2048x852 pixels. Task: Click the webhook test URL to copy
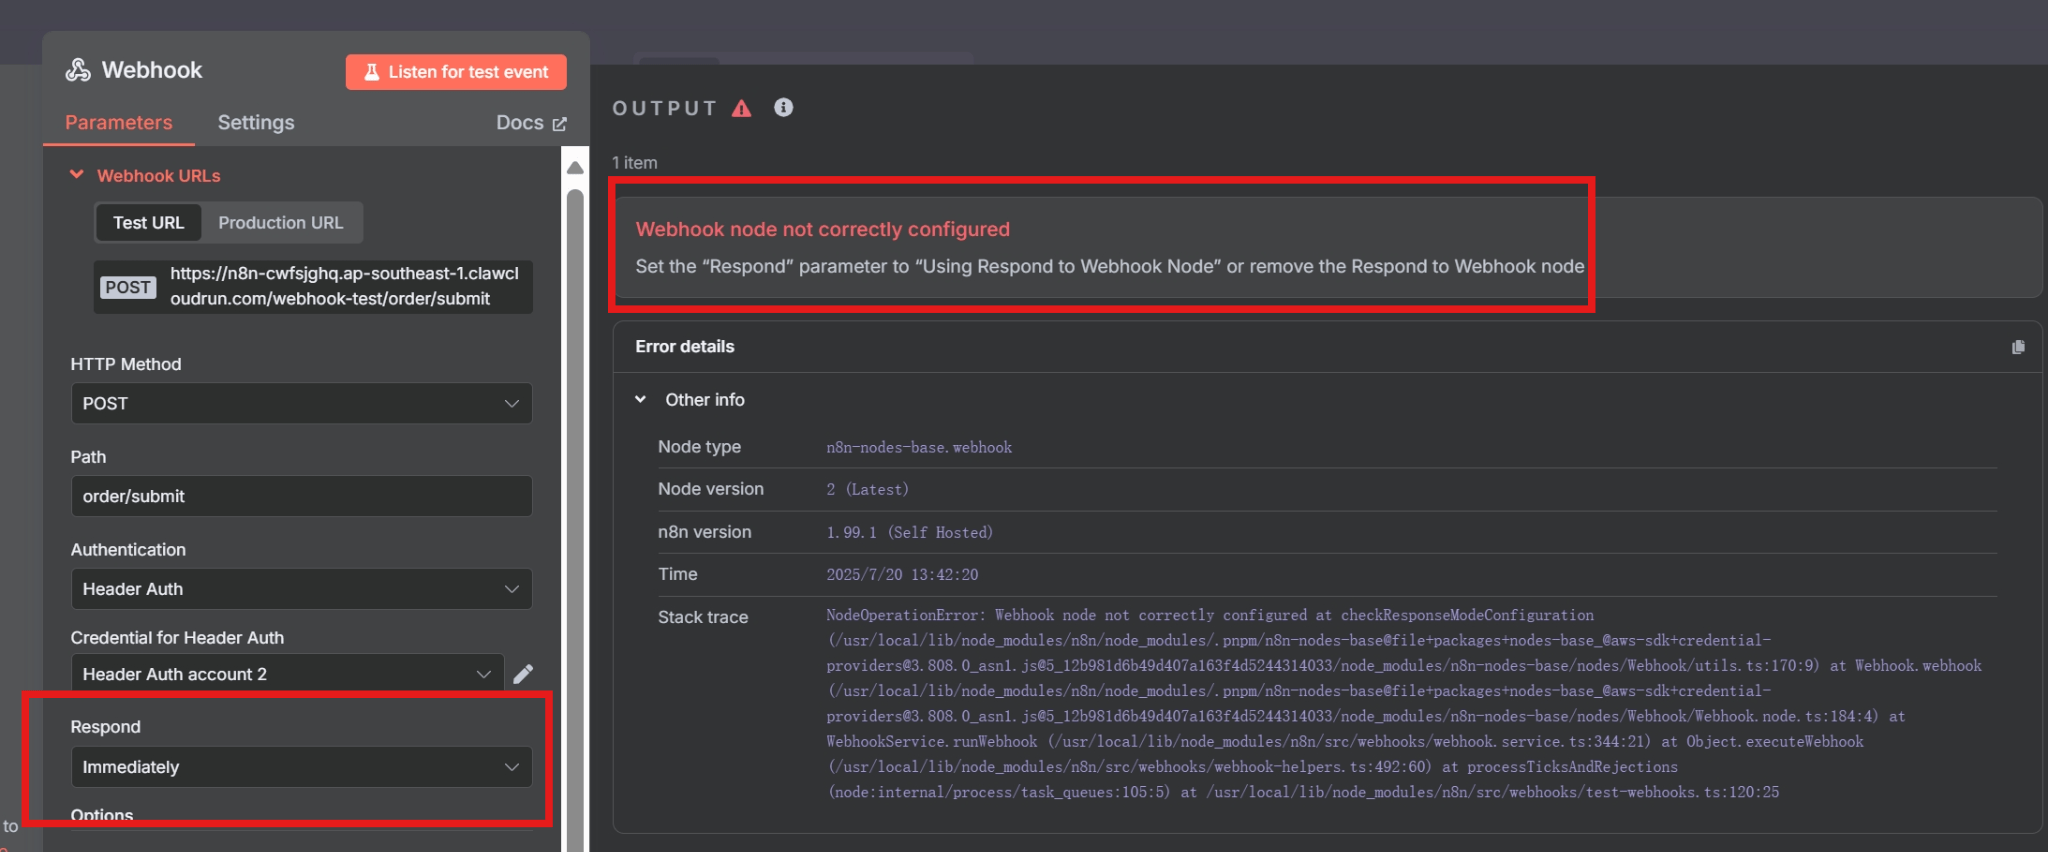click(344, 287)
